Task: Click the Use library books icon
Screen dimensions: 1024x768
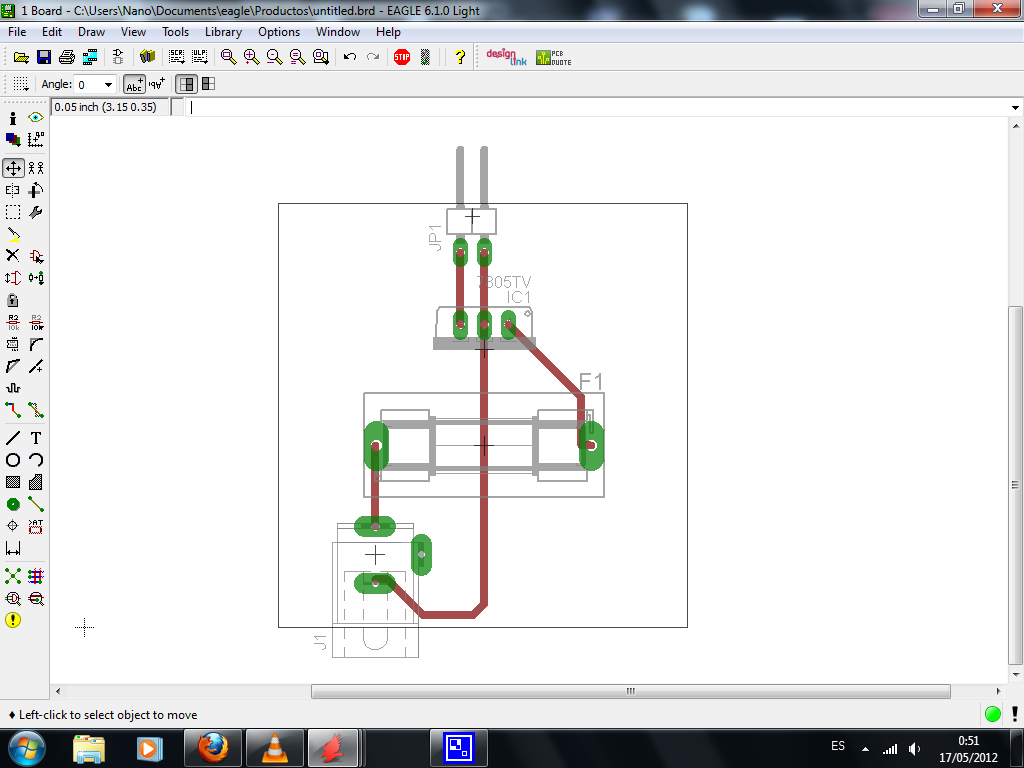Action: click(148, 57)
